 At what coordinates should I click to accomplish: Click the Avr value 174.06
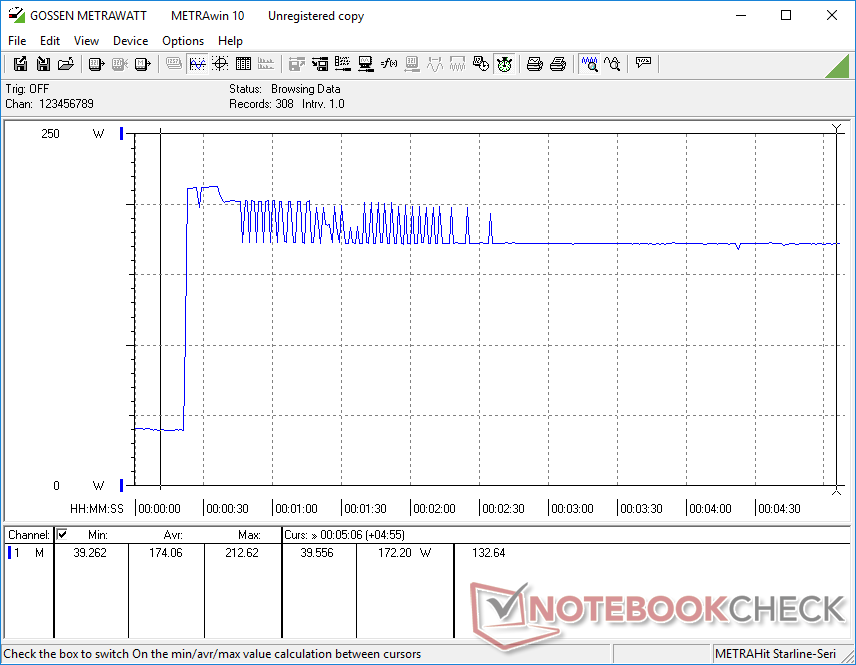[x=166, y=553]
